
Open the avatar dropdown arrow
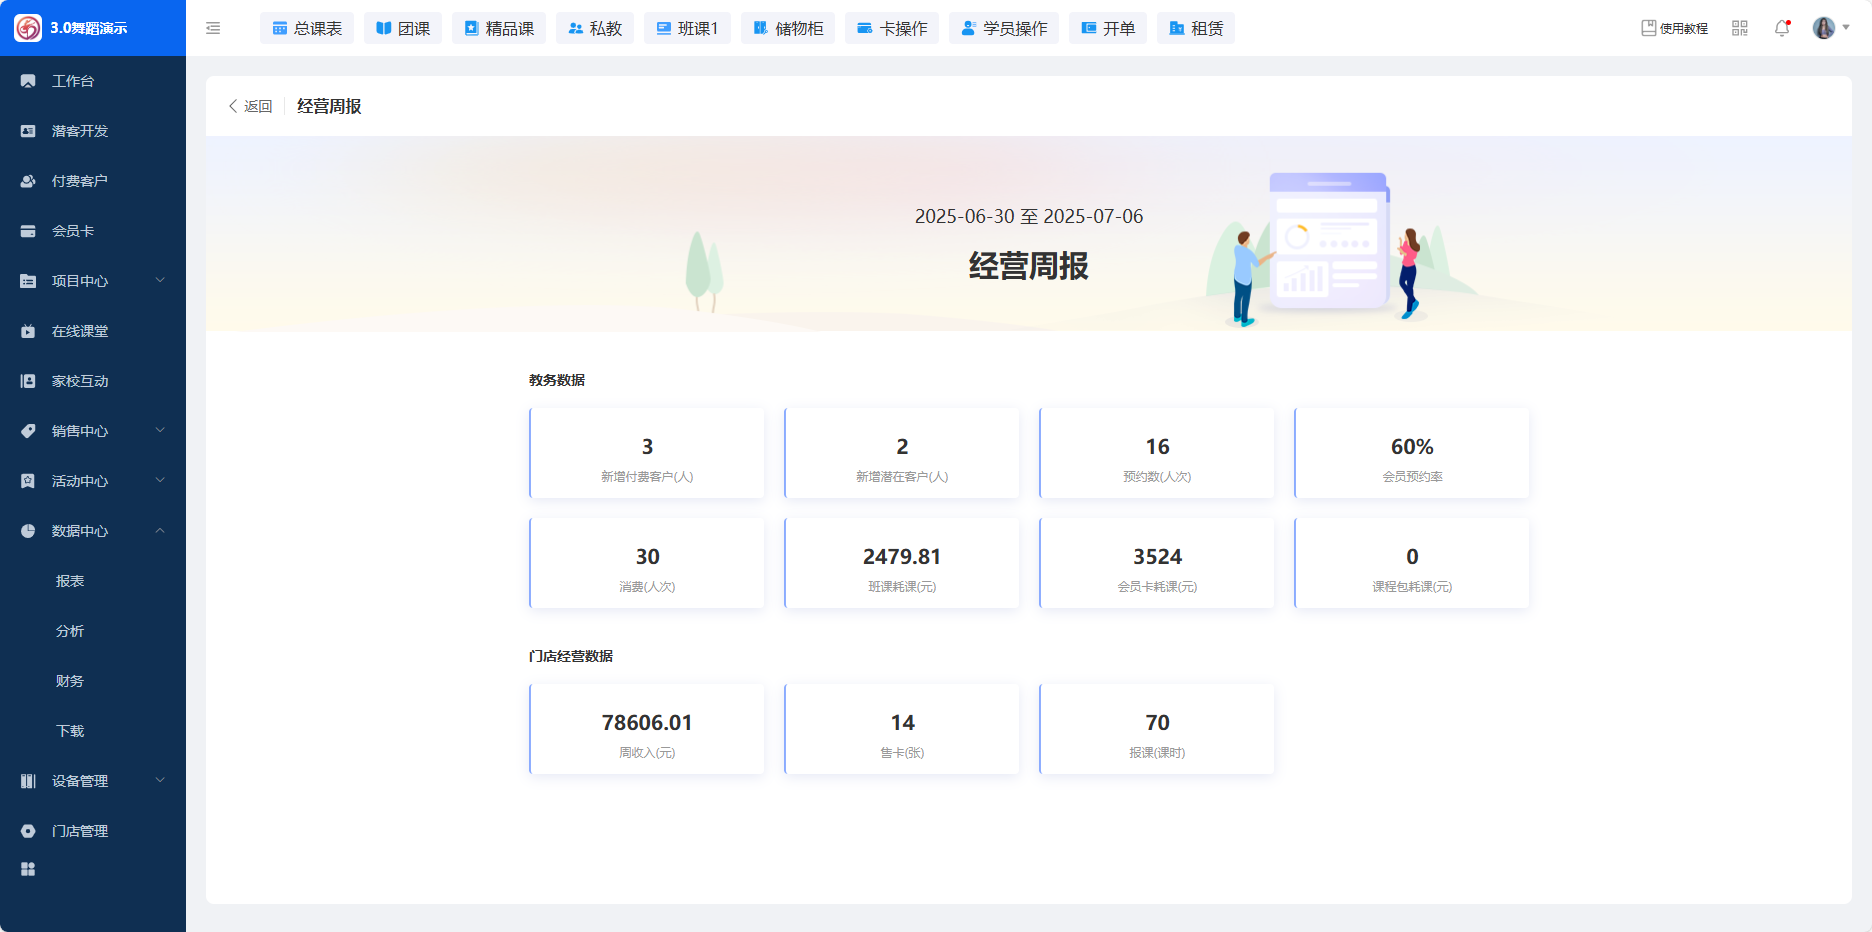click(1846, 28)
